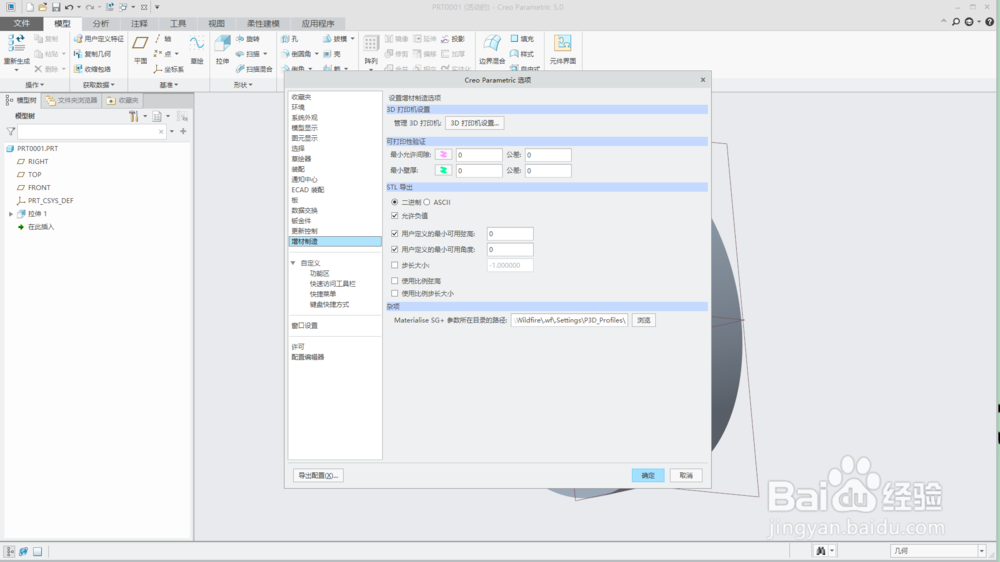Switch to the 文件夹浏览器 panel tab
Viewport: 1000px width, 562px height.
coord(71,100)
